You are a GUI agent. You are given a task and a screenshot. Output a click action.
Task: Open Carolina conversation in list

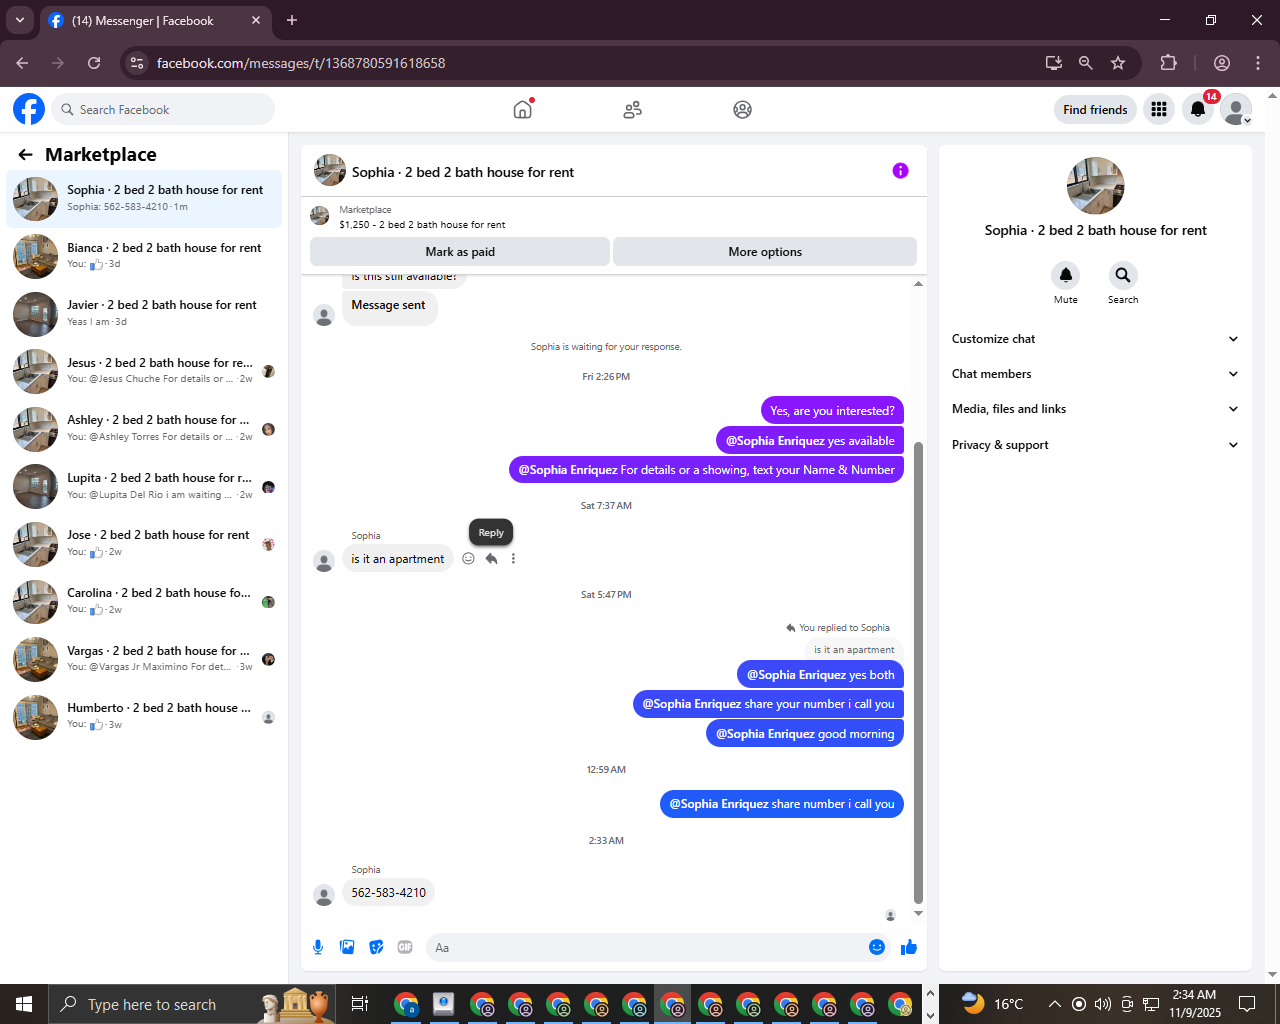144,601
